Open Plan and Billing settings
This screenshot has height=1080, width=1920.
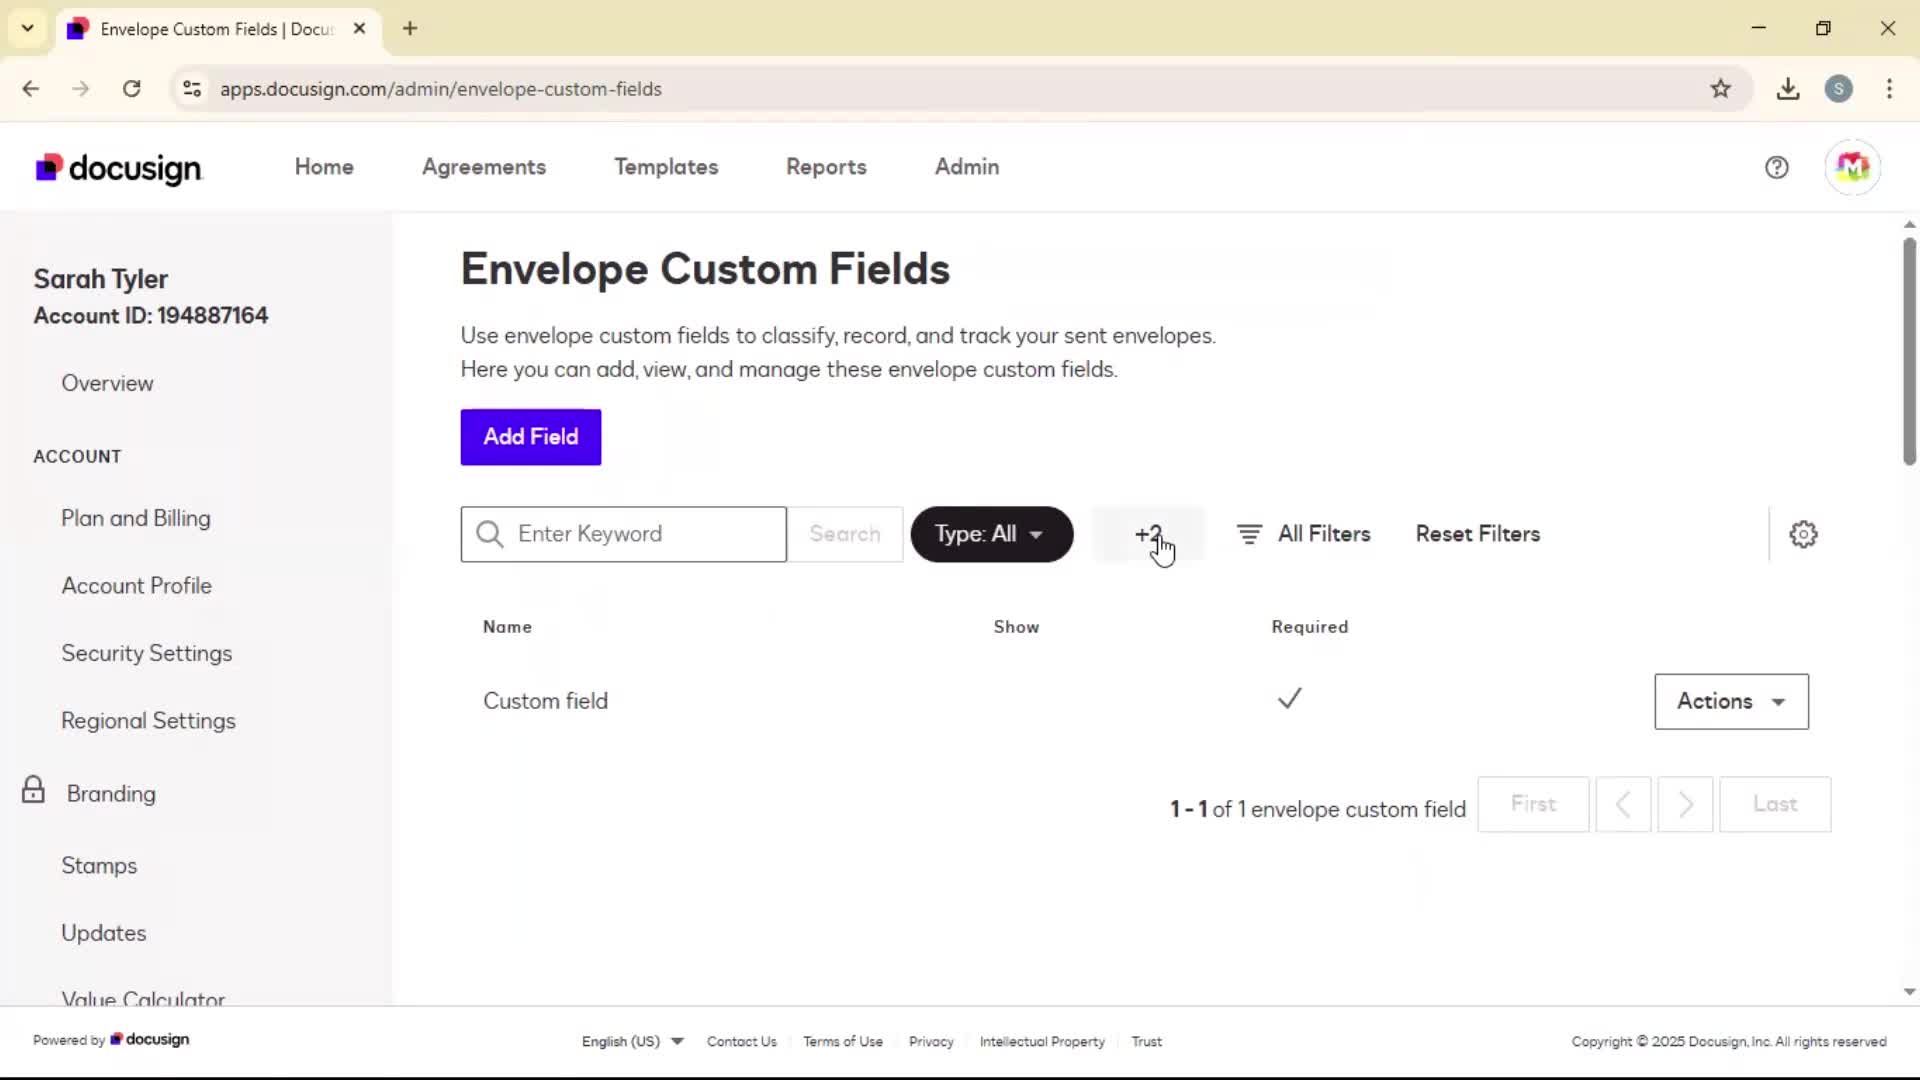pos(136,518)
